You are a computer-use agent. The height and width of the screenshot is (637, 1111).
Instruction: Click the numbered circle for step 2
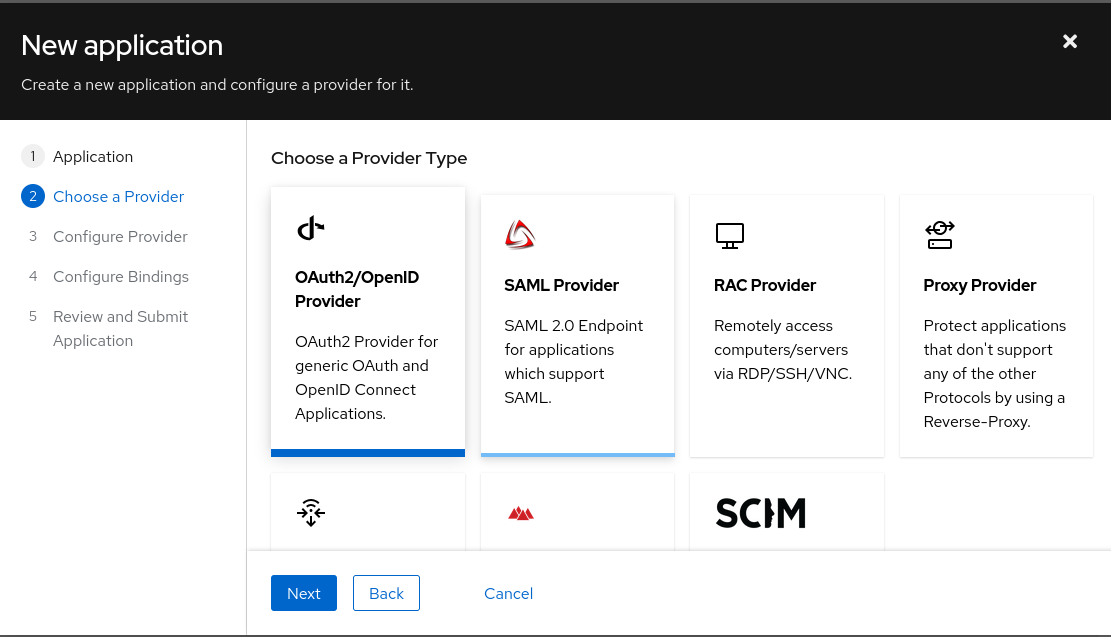point(33,196)
